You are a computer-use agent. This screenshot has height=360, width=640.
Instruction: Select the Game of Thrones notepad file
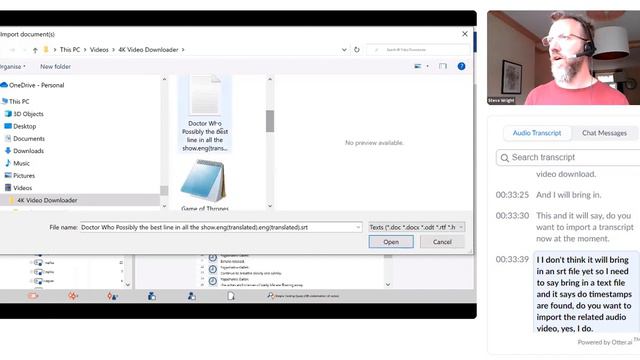pyautogui.click(x=204, y=185)
